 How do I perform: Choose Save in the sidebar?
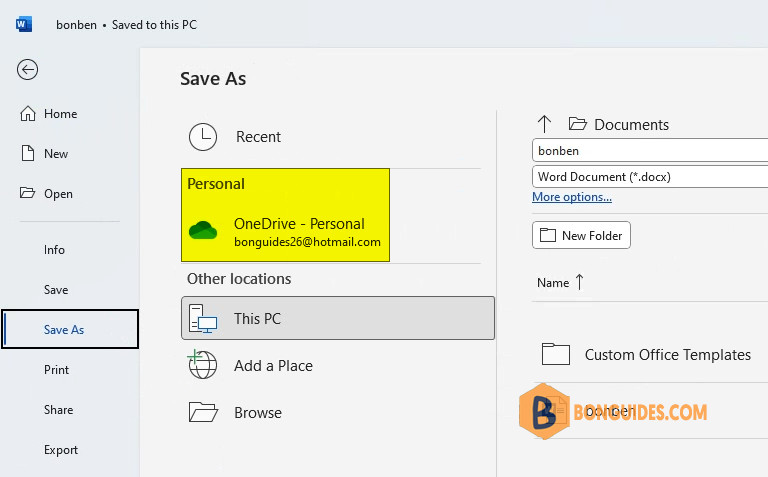coord(56,290)
